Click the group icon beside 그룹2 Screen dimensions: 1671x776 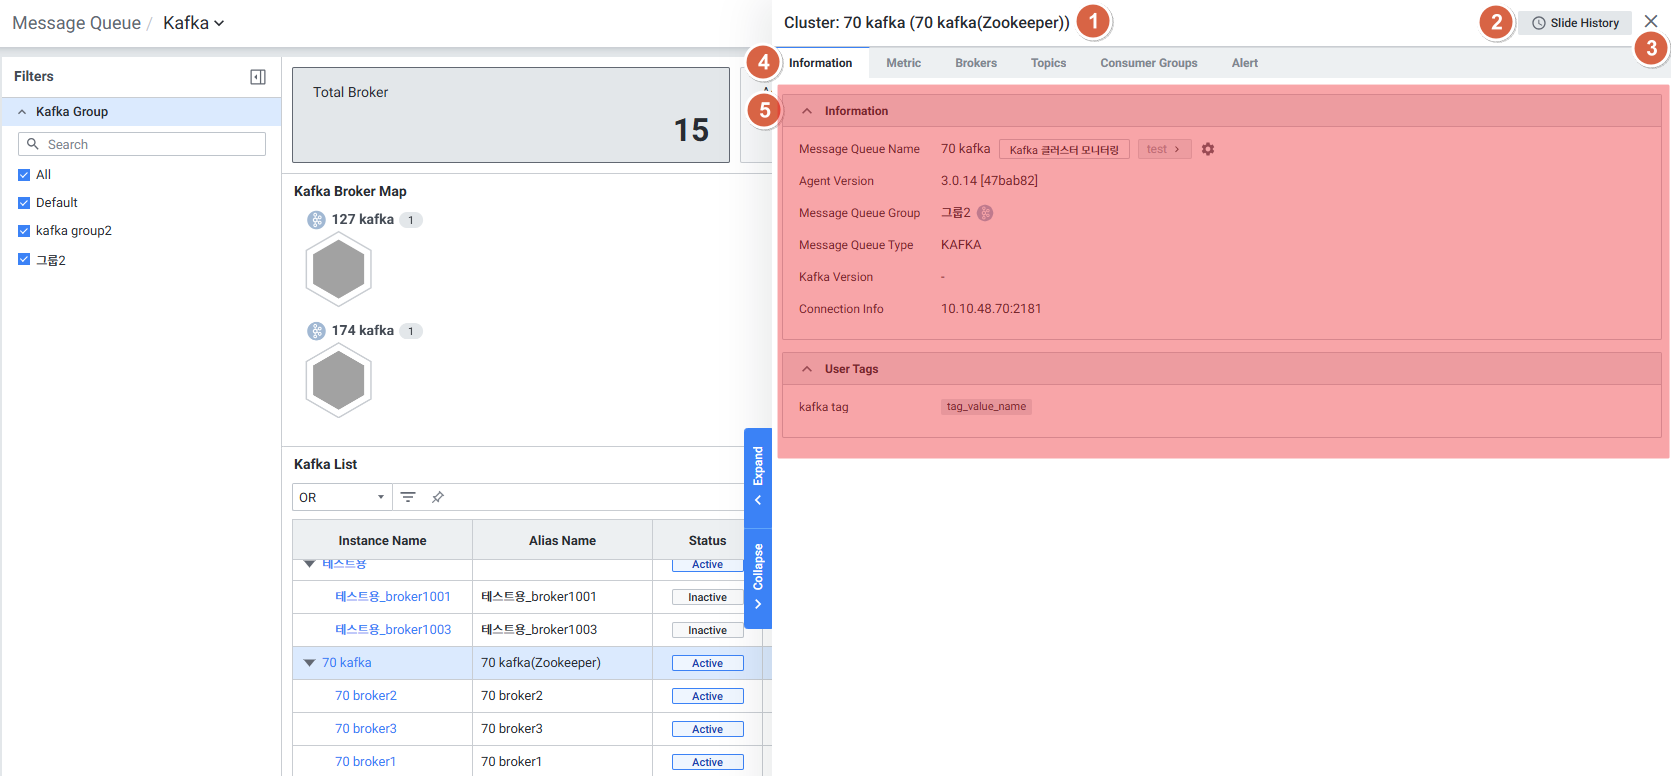tap(985, 213)
